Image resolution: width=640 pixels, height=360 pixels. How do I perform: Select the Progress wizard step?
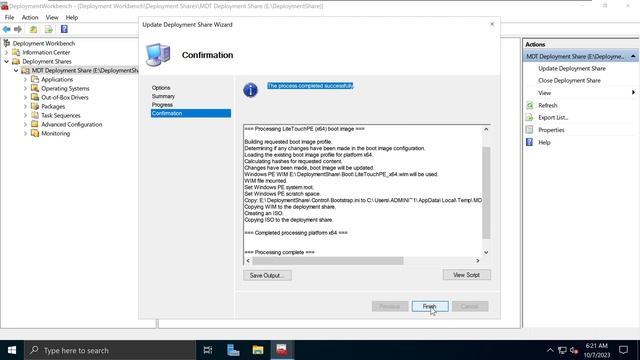coord(162,105)
